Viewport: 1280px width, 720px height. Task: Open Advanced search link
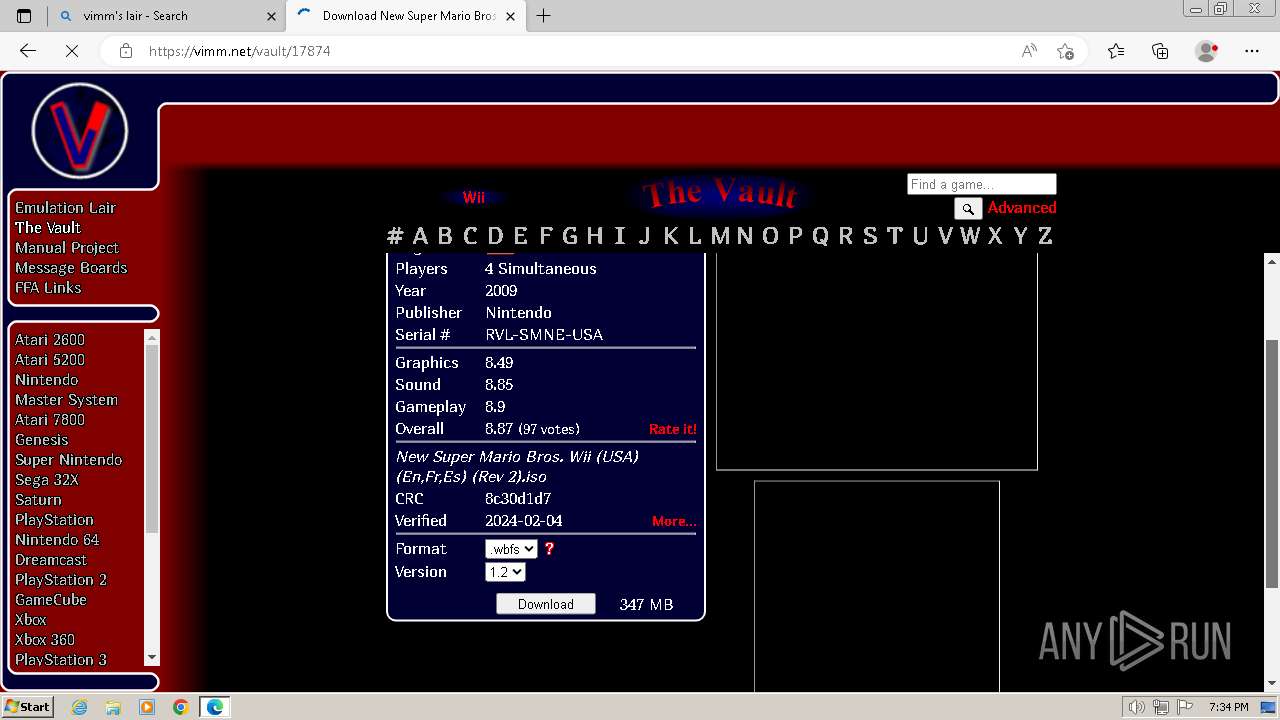pyautogui.click(x=1022, y=208)
